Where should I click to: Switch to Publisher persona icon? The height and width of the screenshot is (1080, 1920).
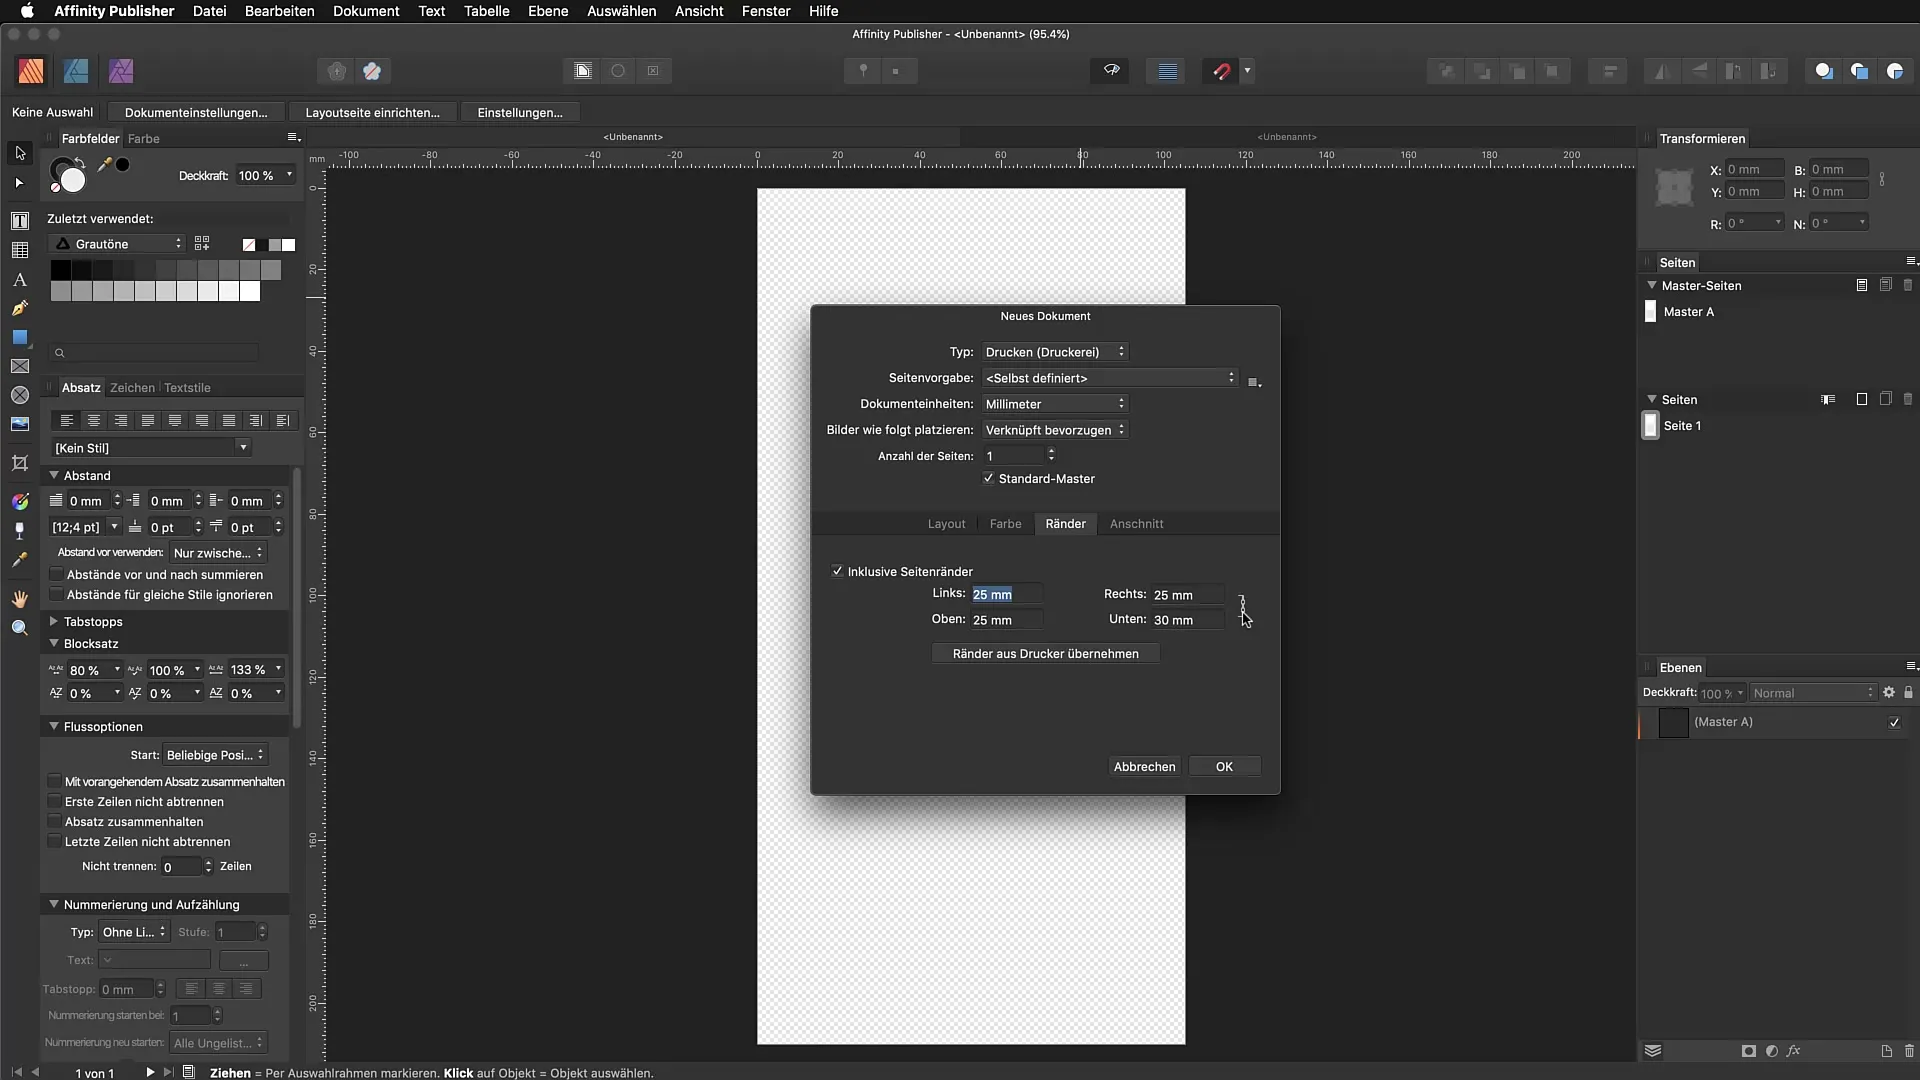31,71
